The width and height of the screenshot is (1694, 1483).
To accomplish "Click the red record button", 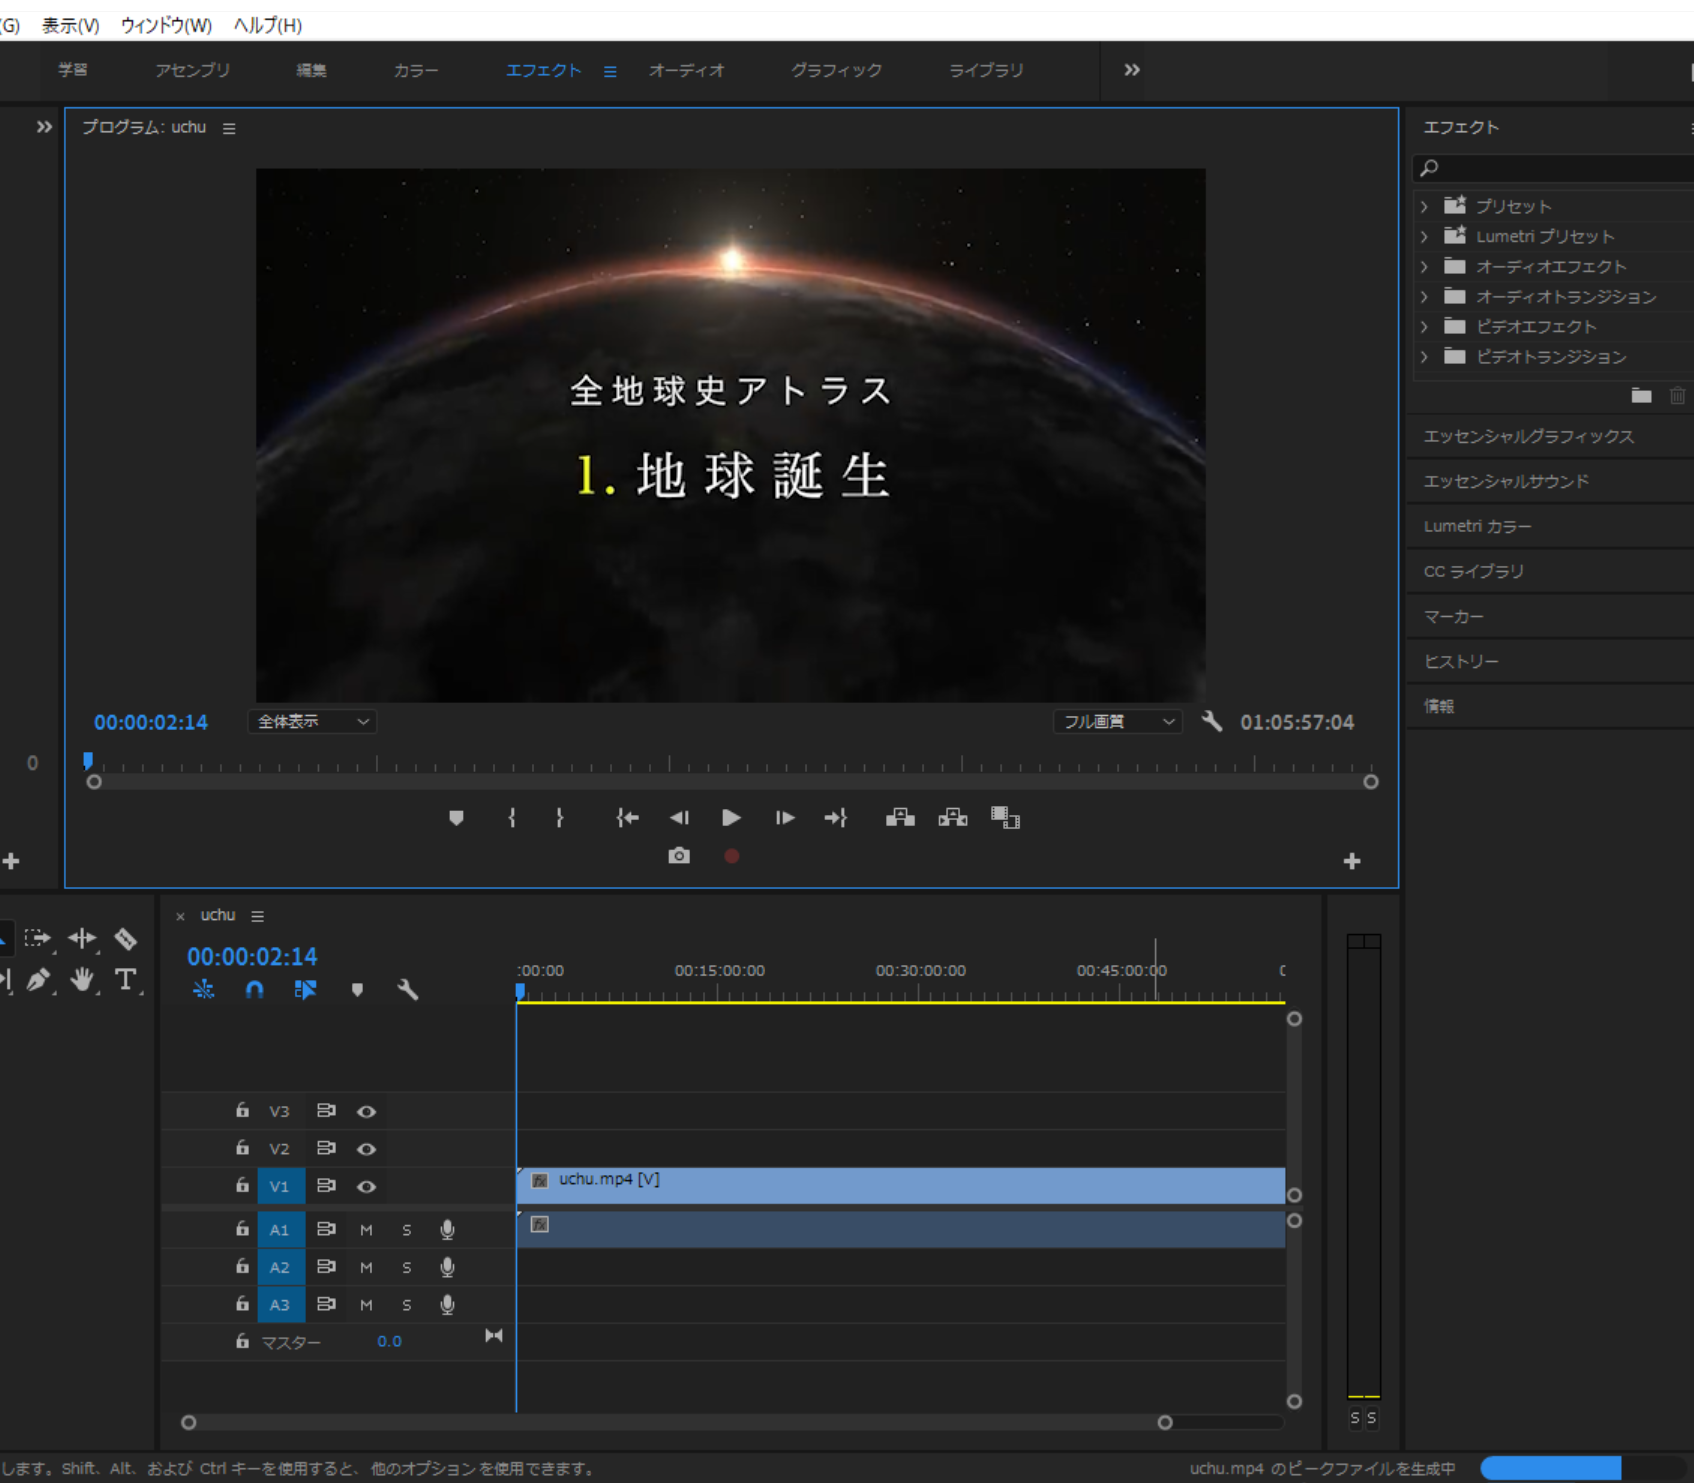I will [x=732, y=856].
